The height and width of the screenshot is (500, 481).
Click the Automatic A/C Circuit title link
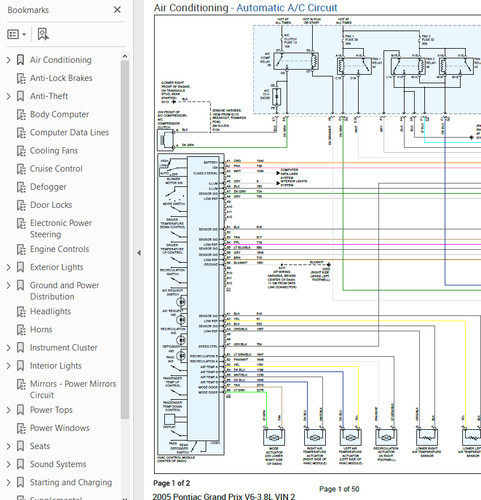point(287,7)
